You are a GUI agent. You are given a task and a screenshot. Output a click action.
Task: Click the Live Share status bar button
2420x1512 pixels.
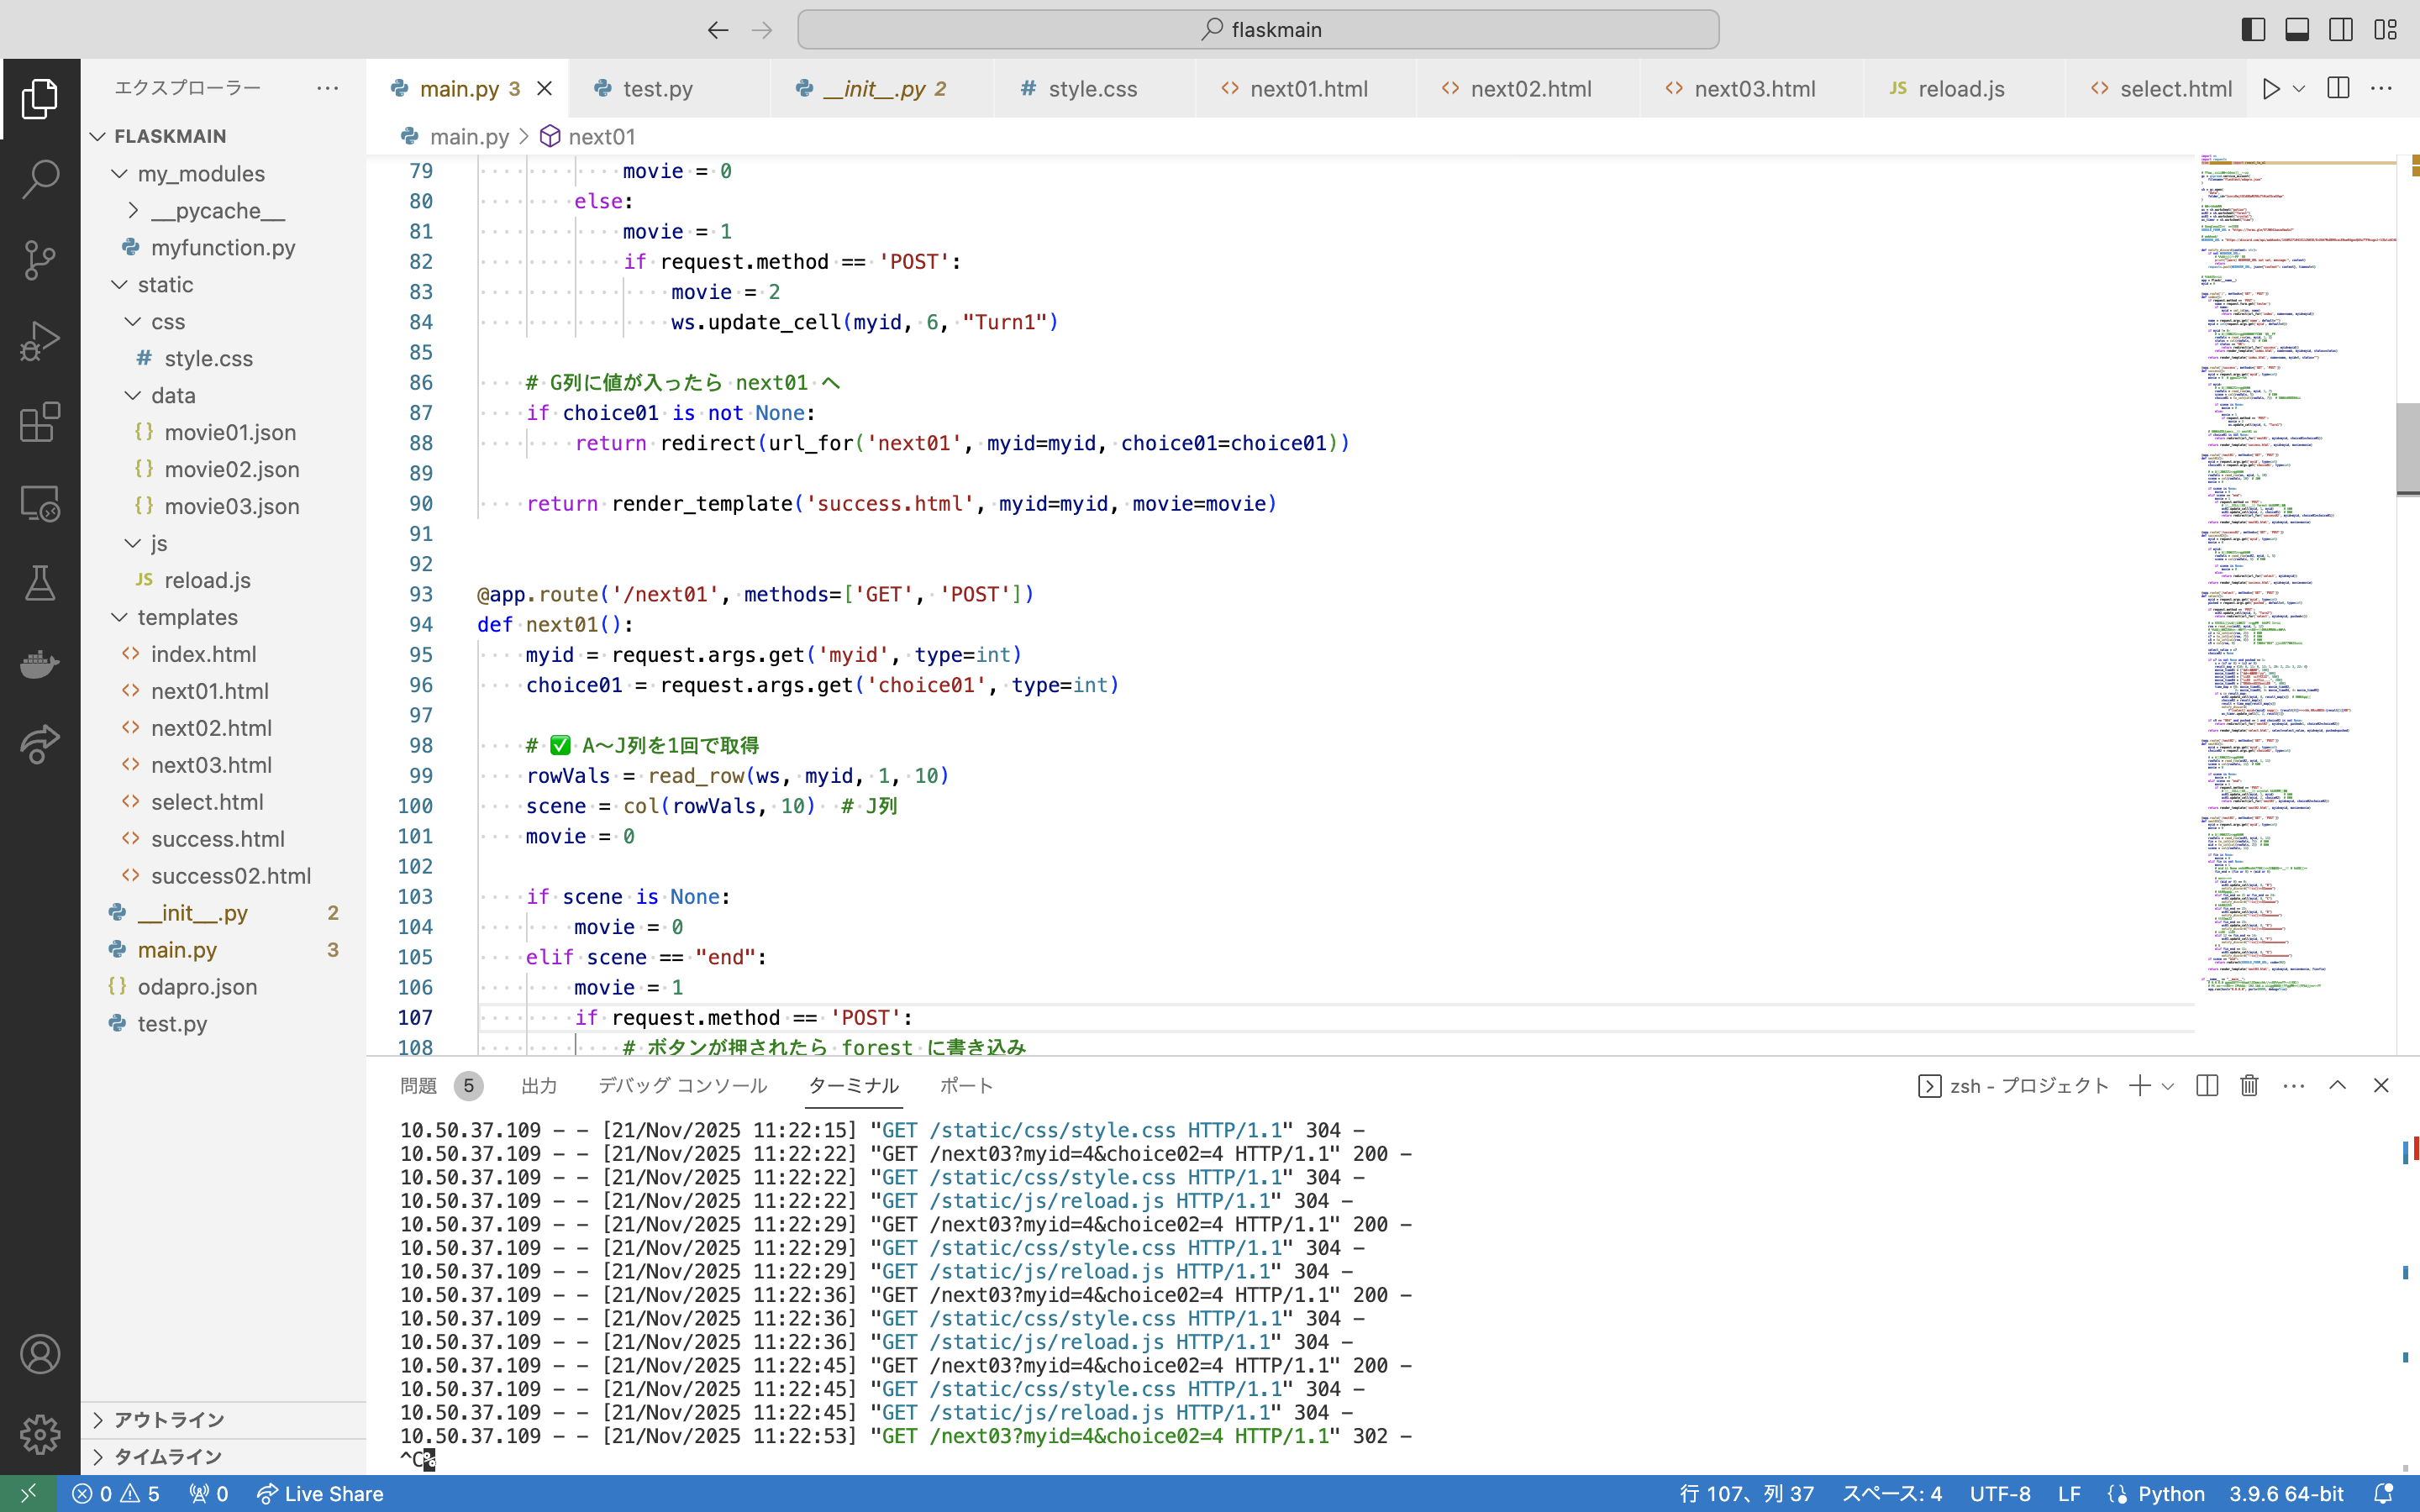click(320, 1494)
